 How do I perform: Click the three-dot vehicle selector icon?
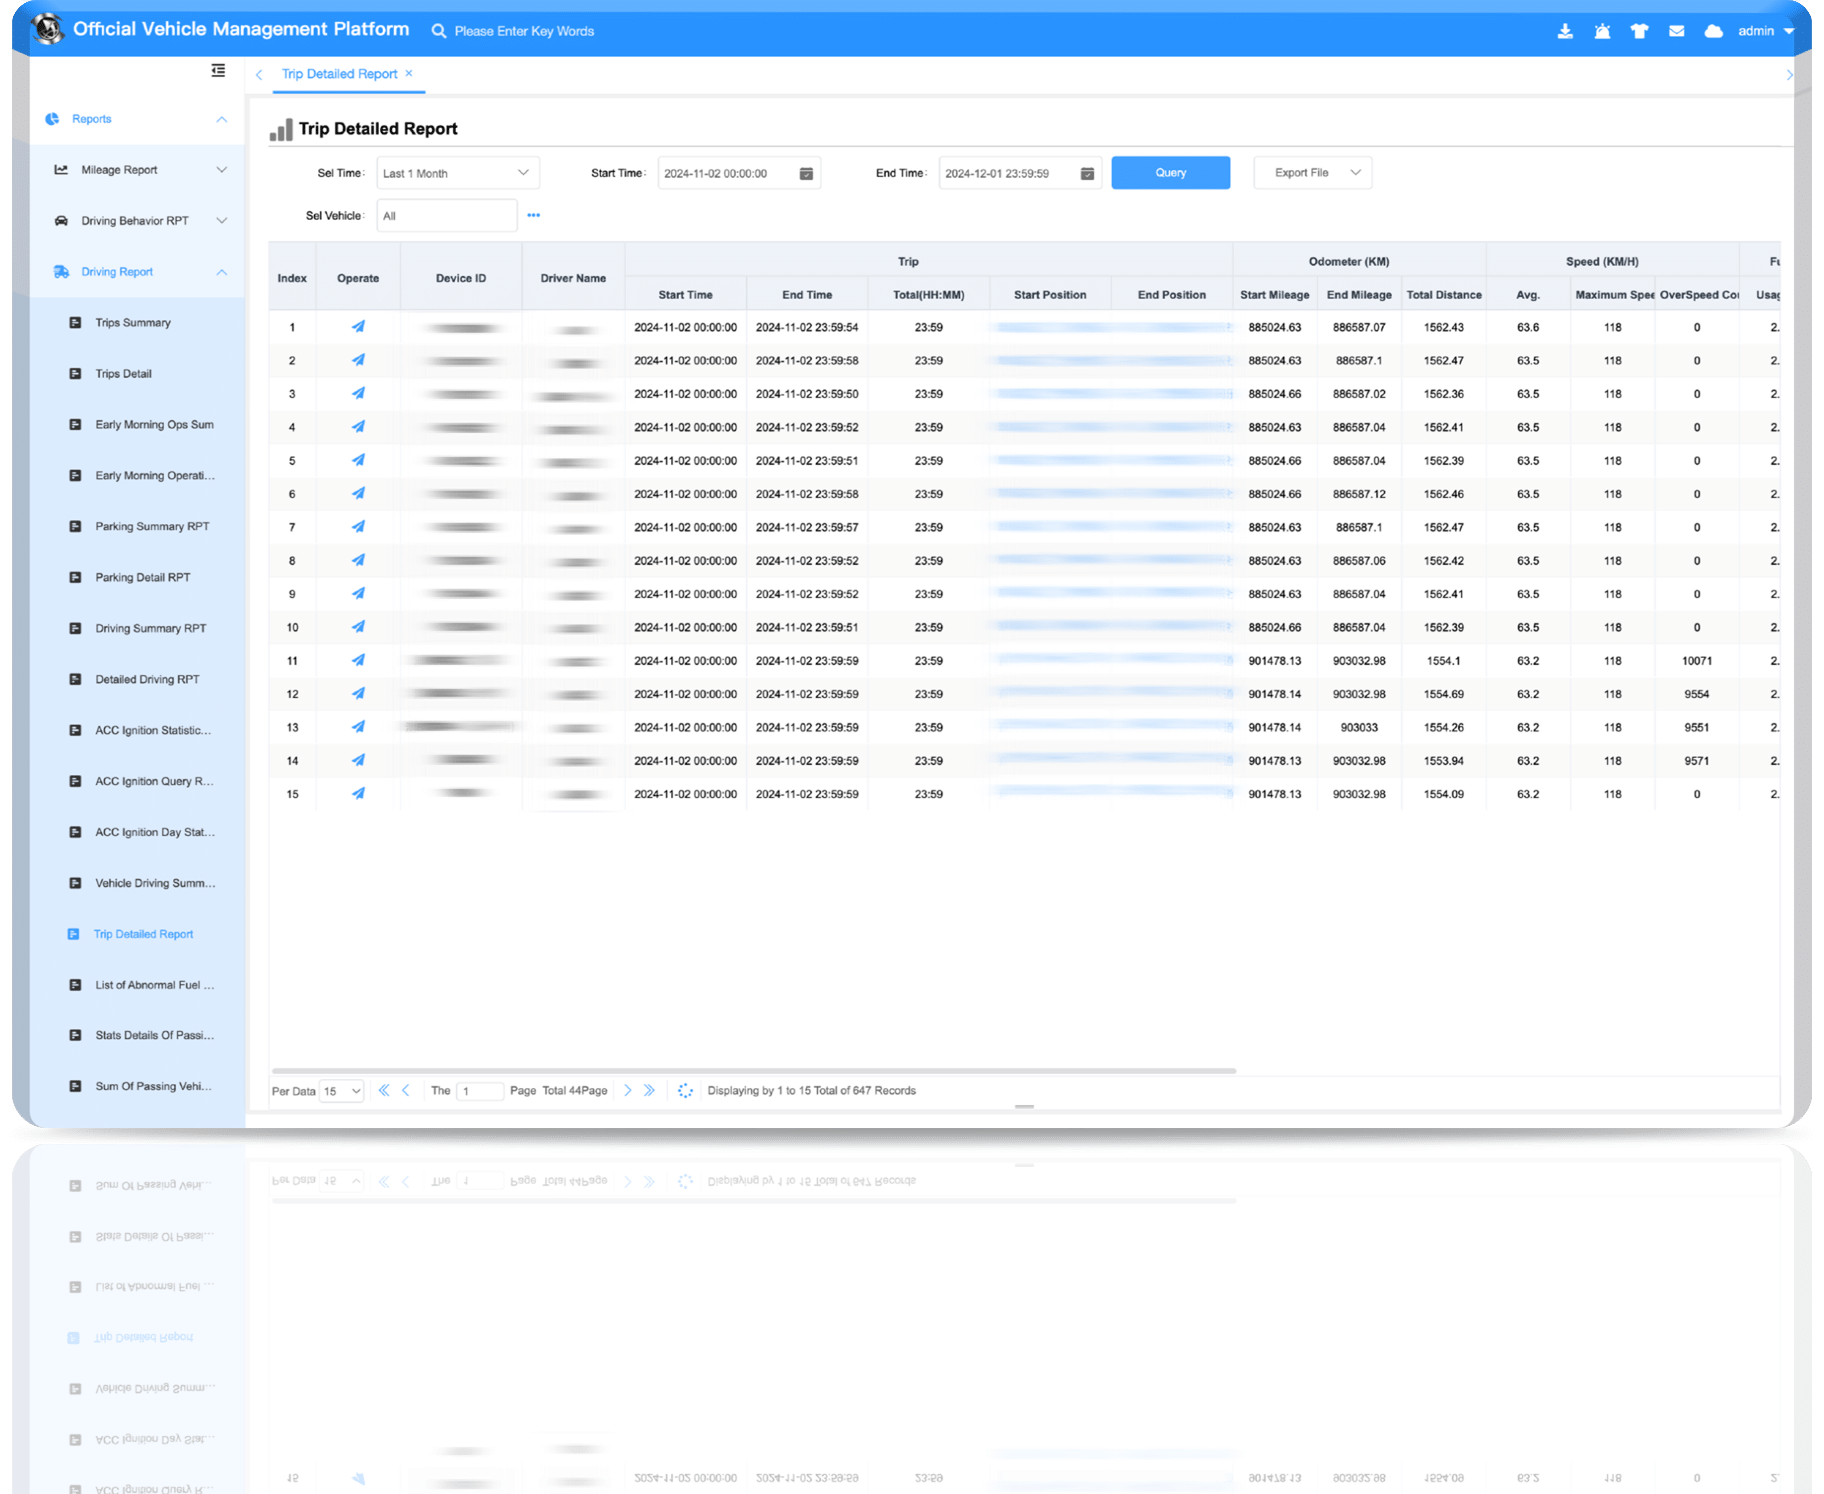click(533, 216)
